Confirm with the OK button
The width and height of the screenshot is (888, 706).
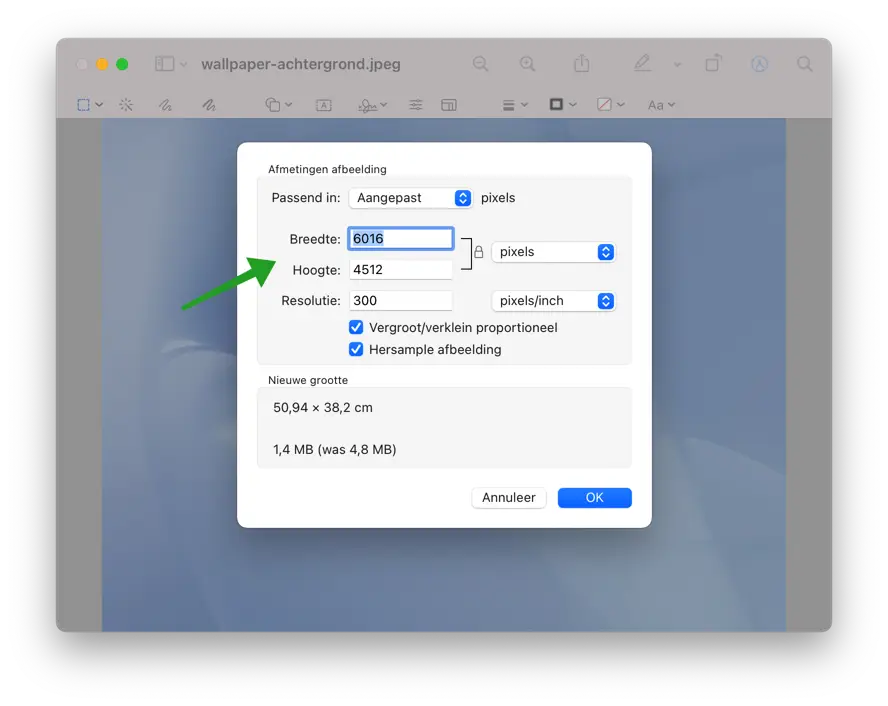coord(594,498)
